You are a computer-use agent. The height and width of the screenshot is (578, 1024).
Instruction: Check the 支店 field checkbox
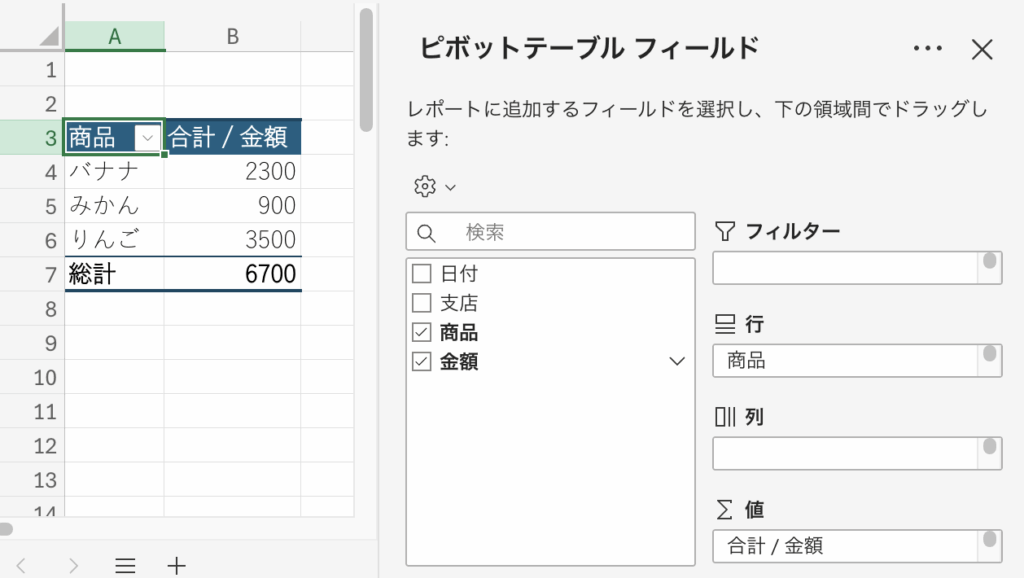point(421,302)
